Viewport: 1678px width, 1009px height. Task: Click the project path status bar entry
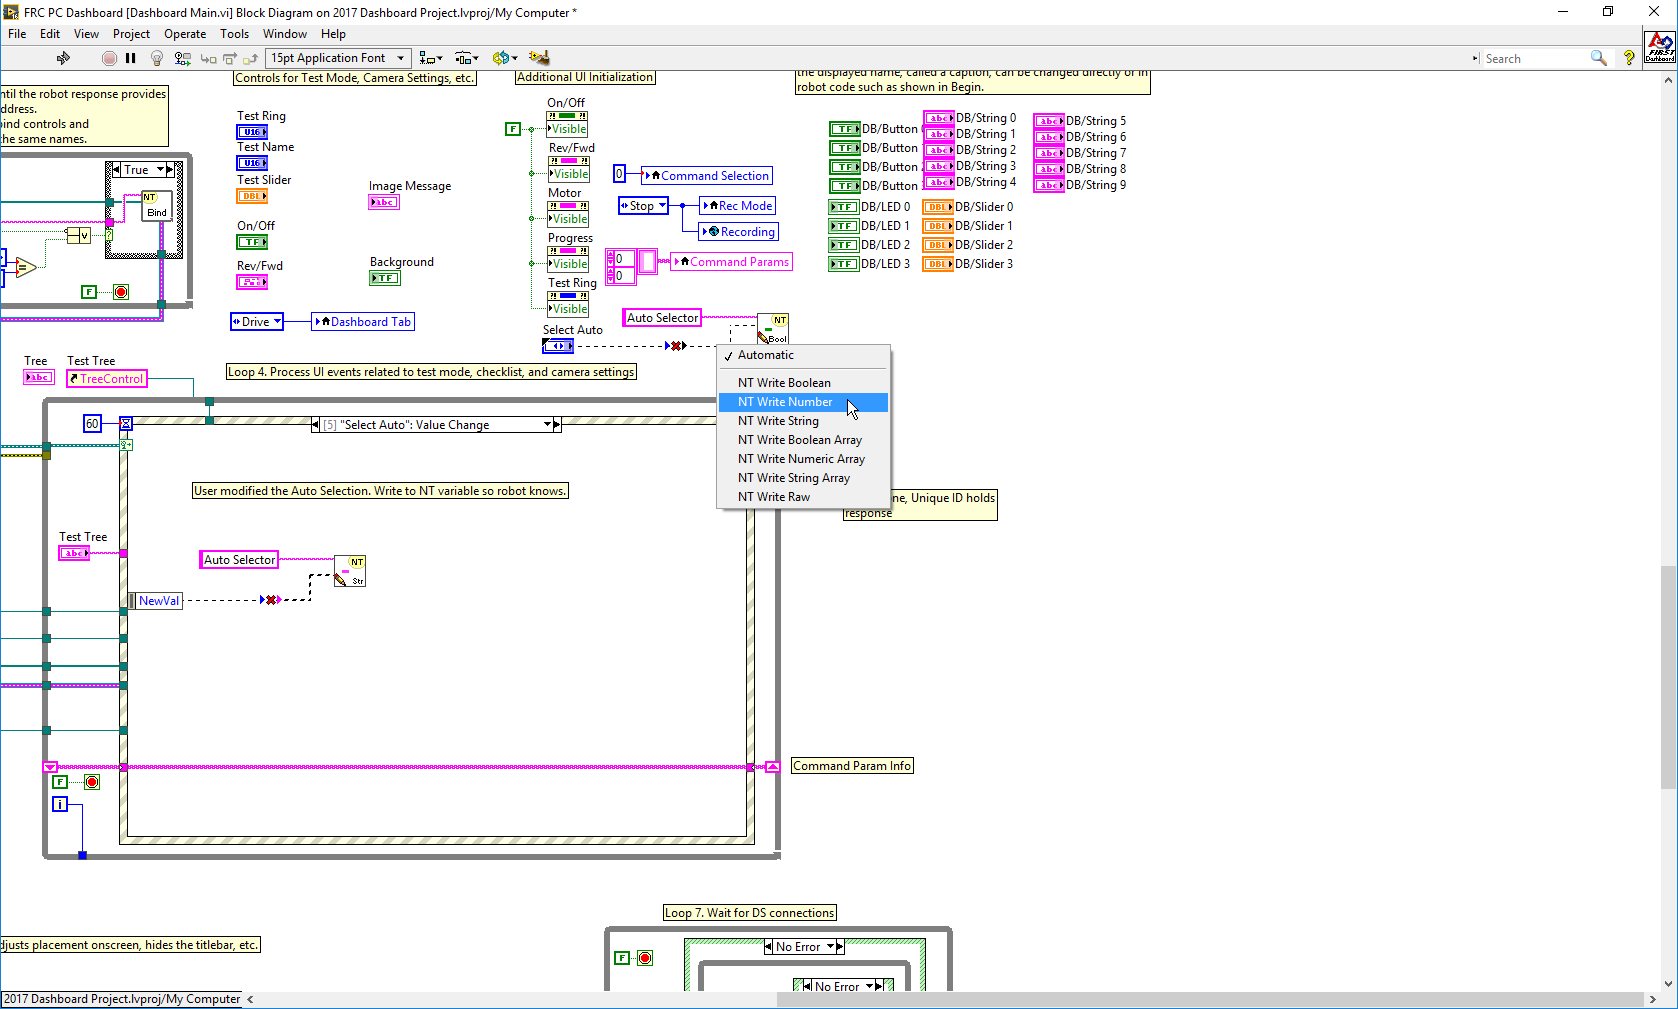pyautogui.click(x=121, y=999)
